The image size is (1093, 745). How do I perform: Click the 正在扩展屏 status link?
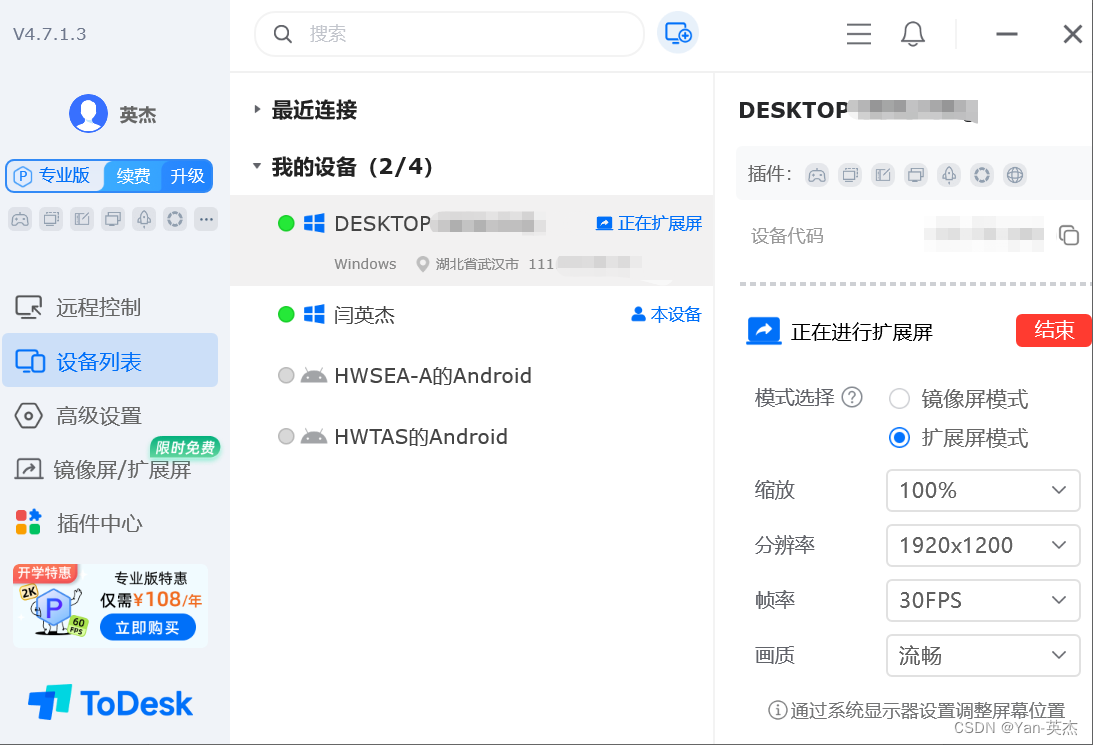pyautogui.click(x=649, y=223)
